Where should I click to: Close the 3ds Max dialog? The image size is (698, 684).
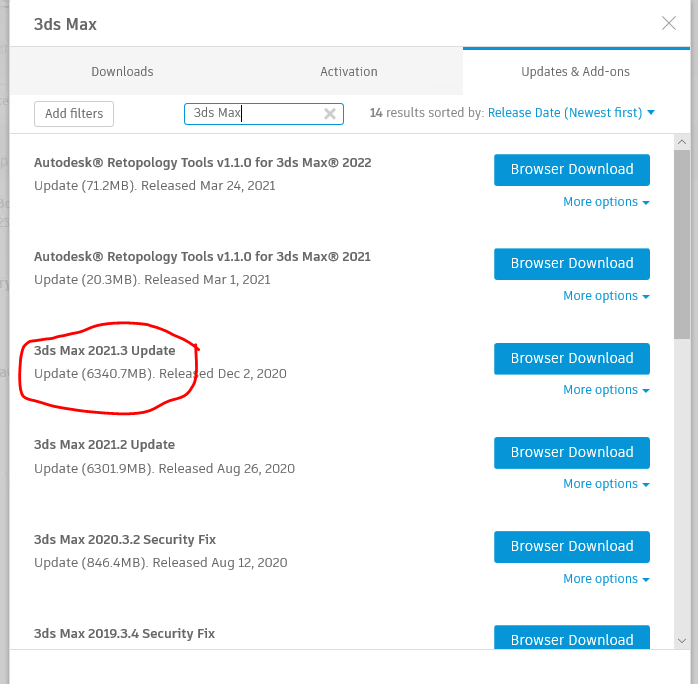click(x=669, y=23)
